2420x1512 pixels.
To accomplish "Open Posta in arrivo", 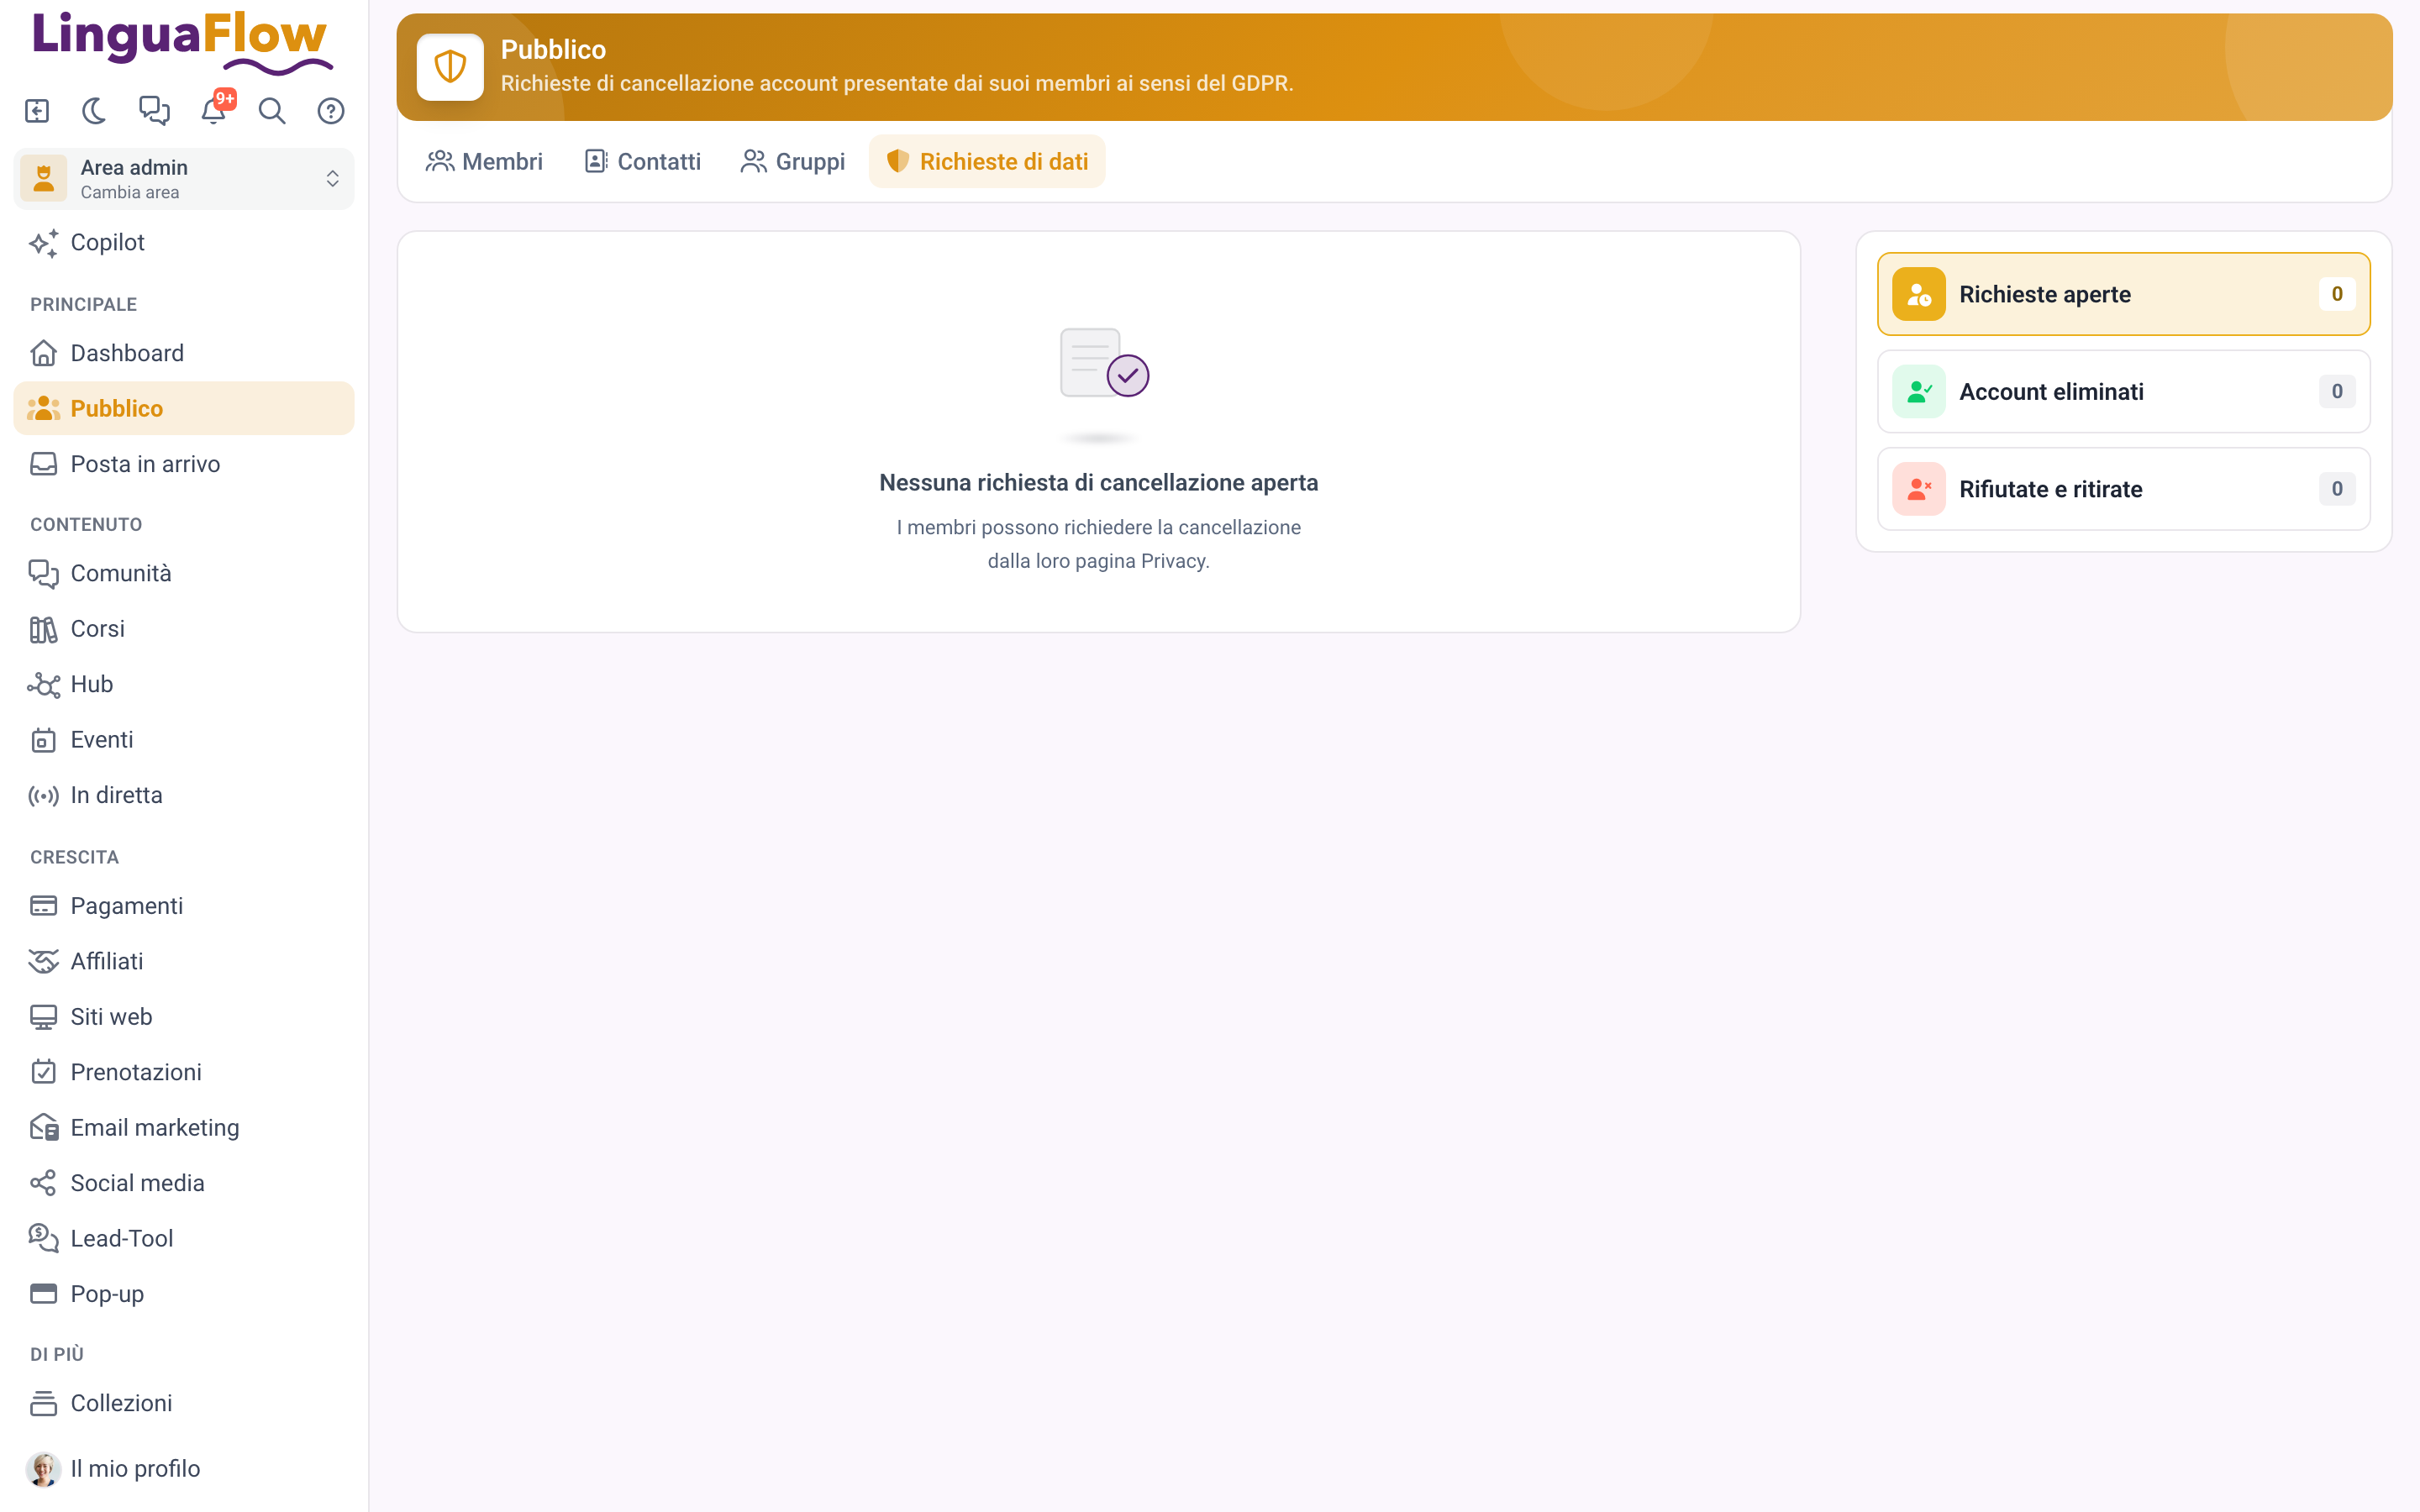I will click(184, 464).
